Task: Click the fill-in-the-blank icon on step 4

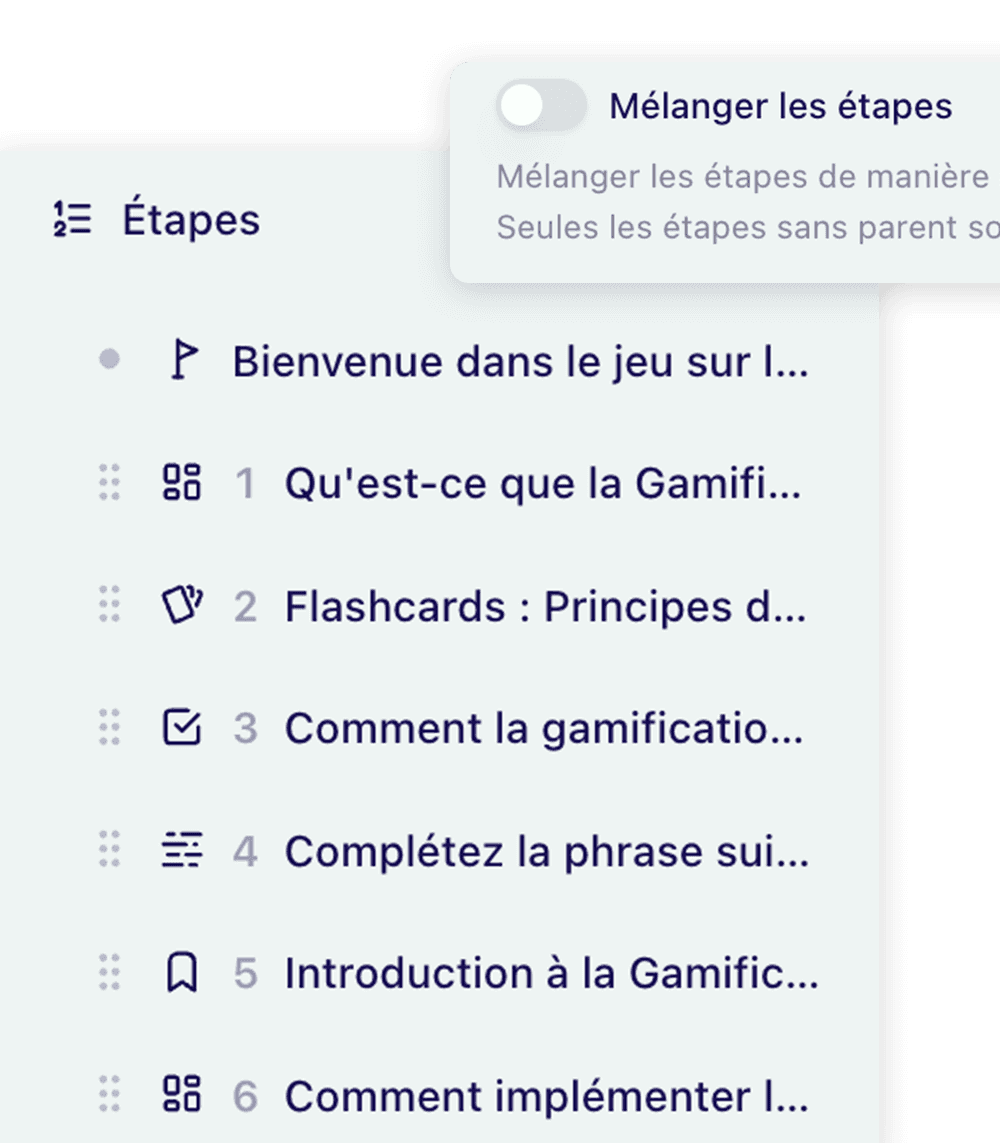Action: pyautogui.click(x=184, y=851)
